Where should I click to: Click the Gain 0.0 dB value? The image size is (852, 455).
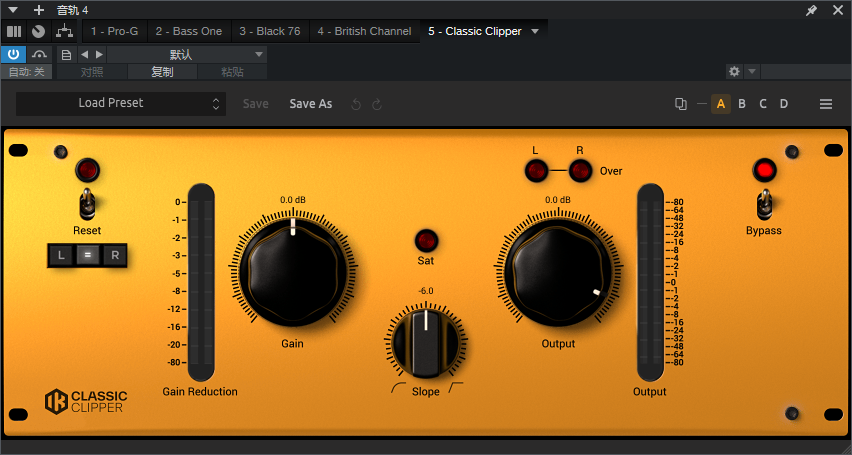[293, 200]
